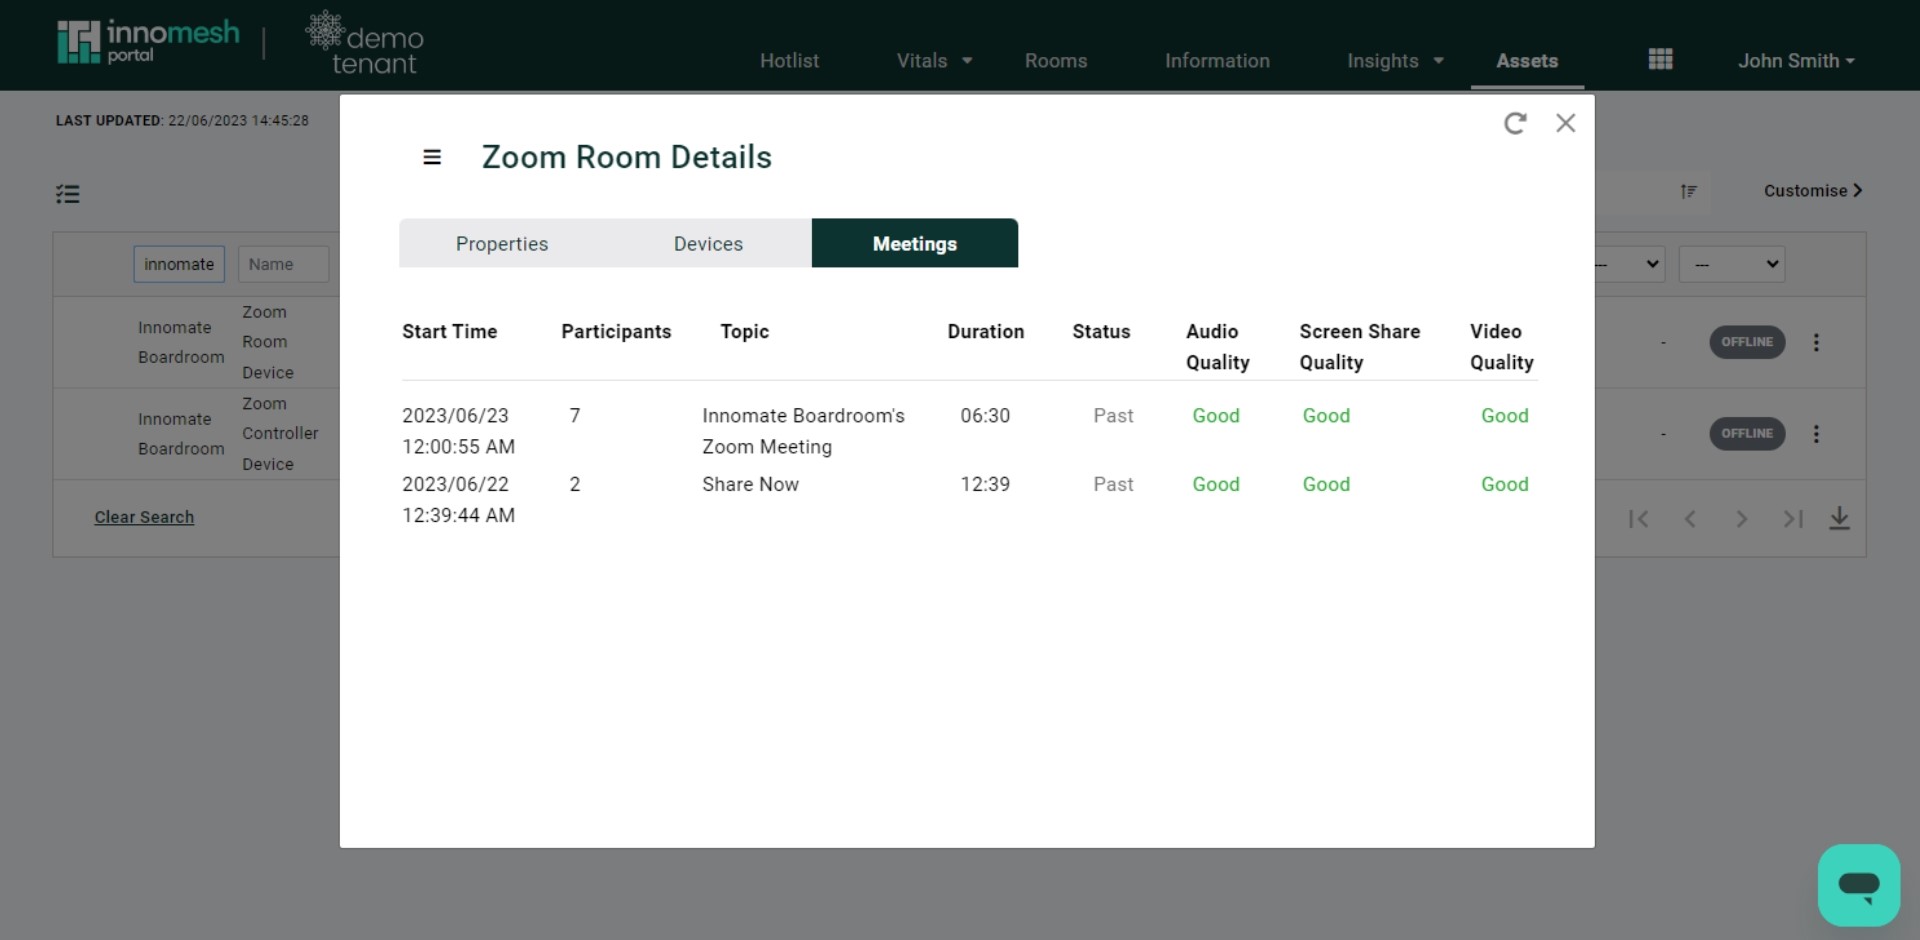Open the John Smith user menu
The height and width of the screenshot is (940, 1920).
tap(1796, 61)
